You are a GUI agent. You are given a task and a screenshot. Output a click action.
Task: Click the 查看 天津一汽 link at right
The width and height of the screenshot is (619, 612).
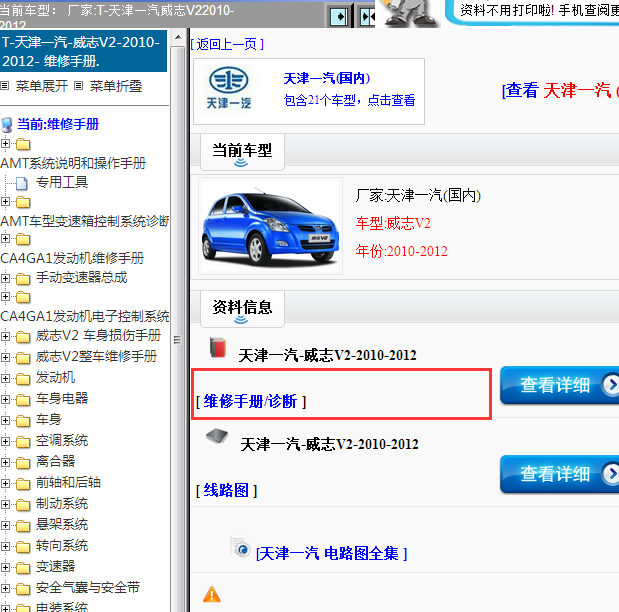point(560,90)
